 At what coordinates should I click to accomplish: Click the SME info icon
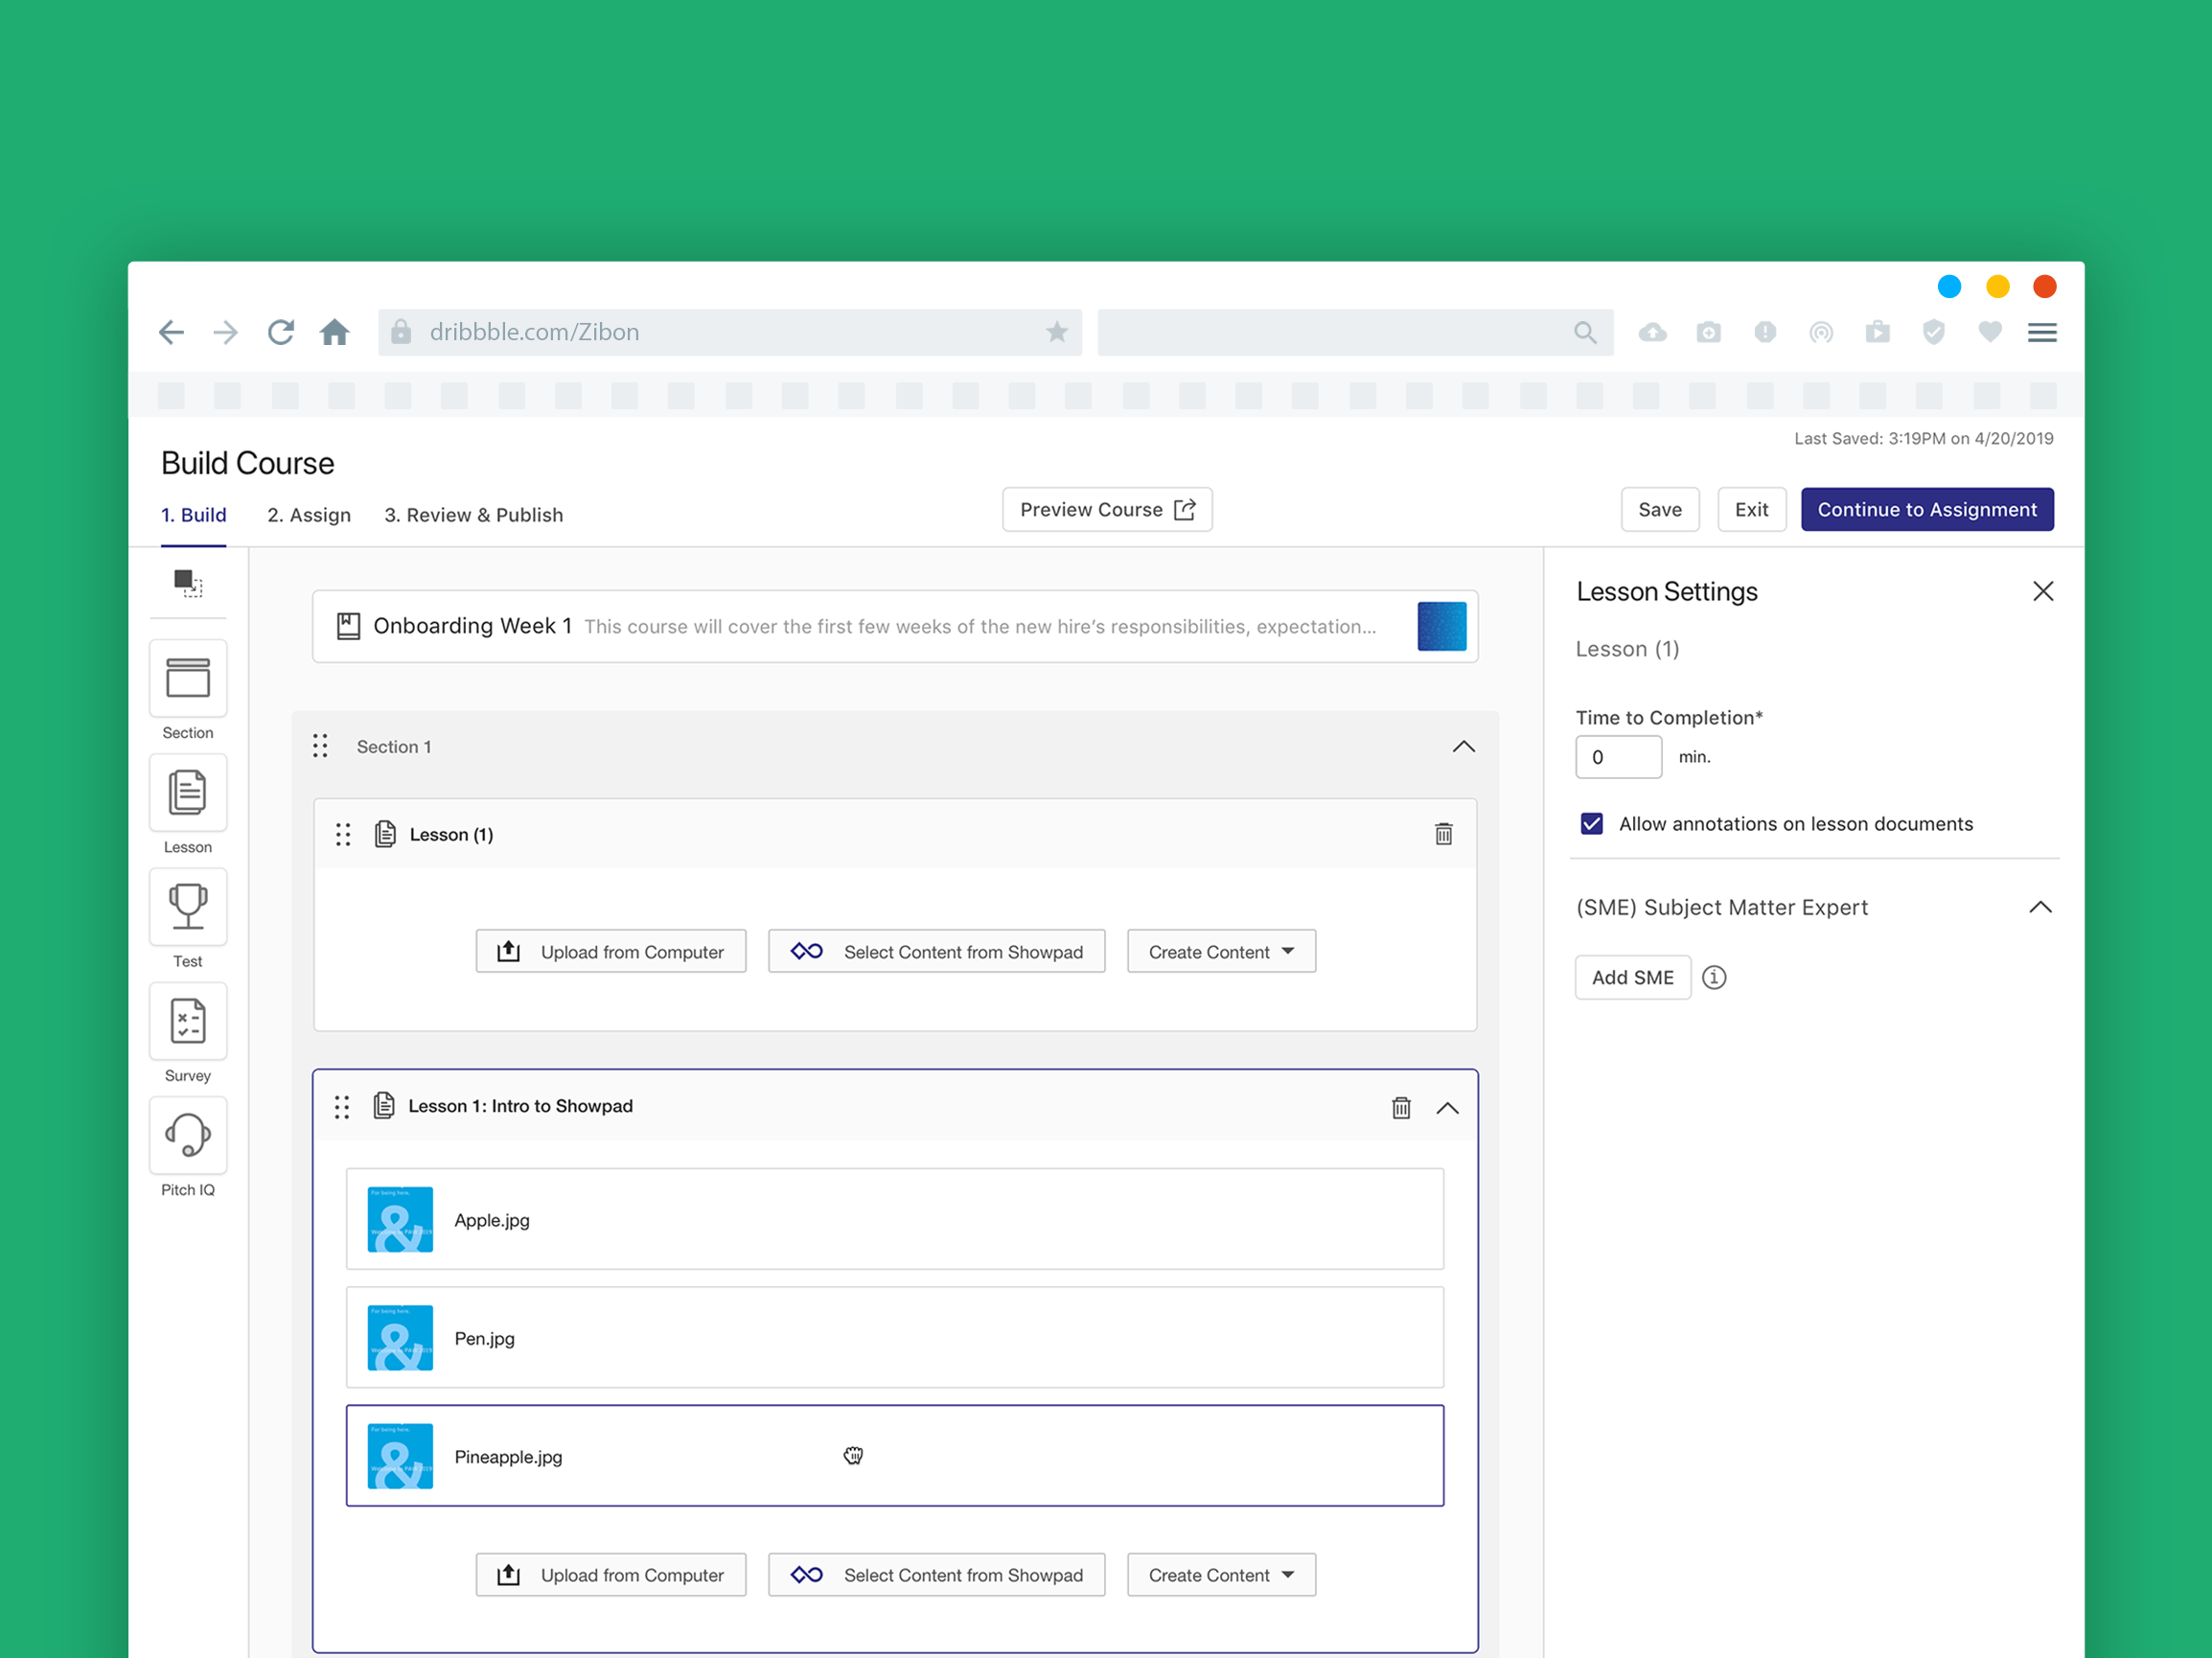pyautogui.click(x=1714, y=977)
